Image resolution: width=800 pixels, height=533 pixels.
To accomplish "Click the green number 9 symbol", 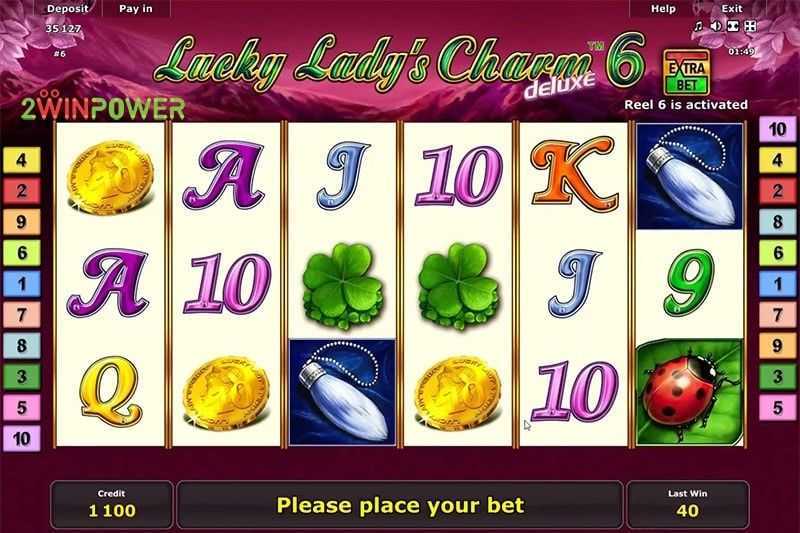I will [689, 283].
